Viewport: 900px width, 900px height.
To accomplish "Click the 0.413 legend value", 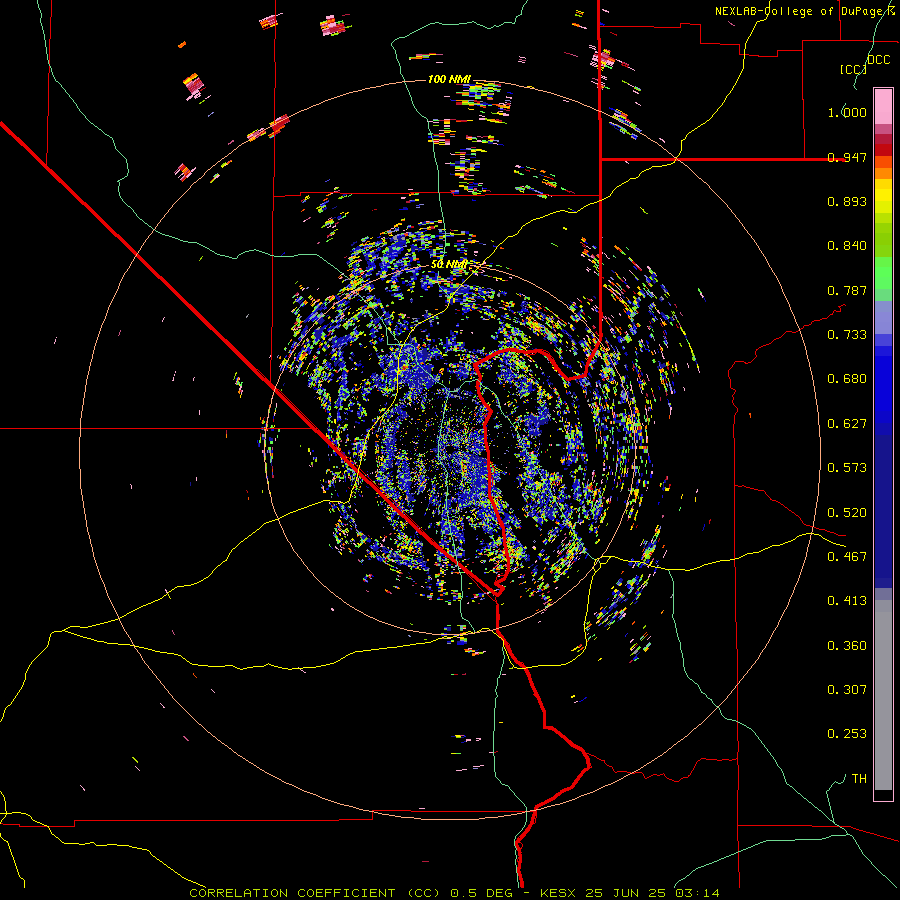I will point(847,600).
